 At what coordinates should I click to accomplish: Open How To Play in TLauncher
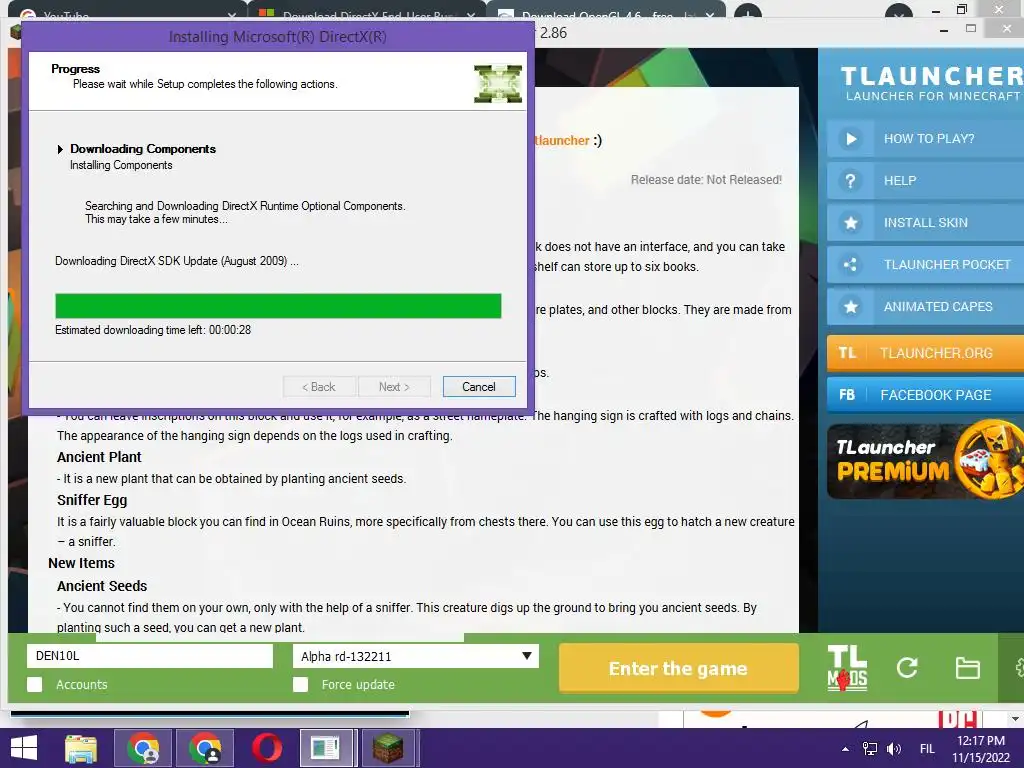929,138
